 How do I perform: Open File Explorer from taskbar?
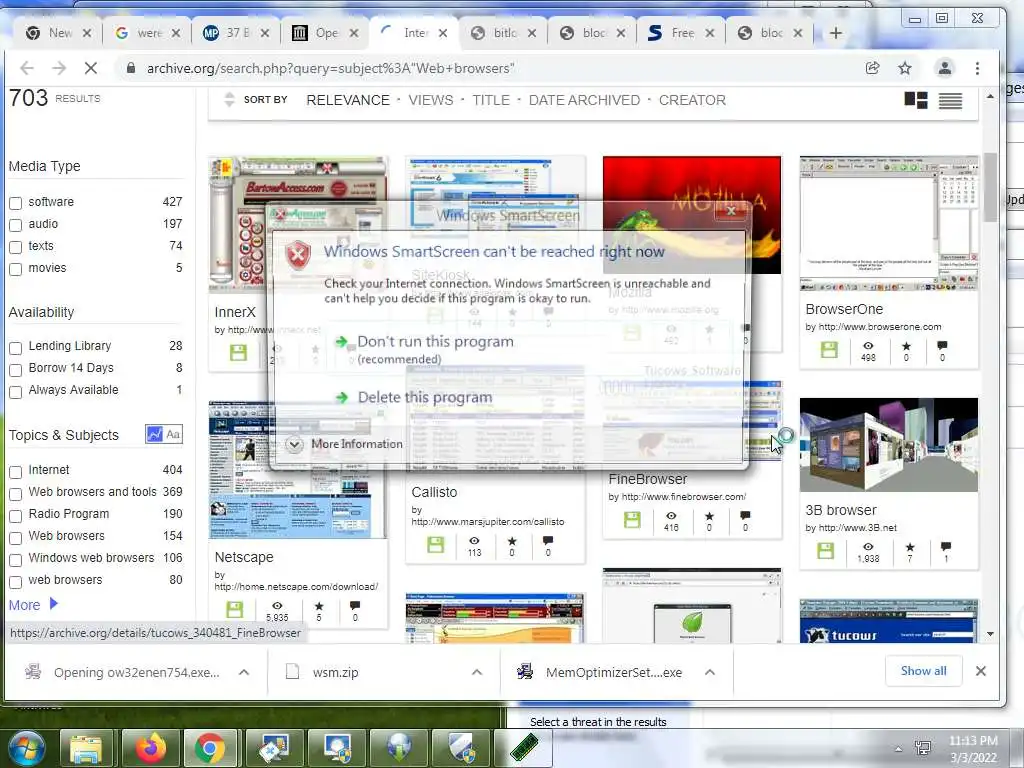tap(86, 749)
